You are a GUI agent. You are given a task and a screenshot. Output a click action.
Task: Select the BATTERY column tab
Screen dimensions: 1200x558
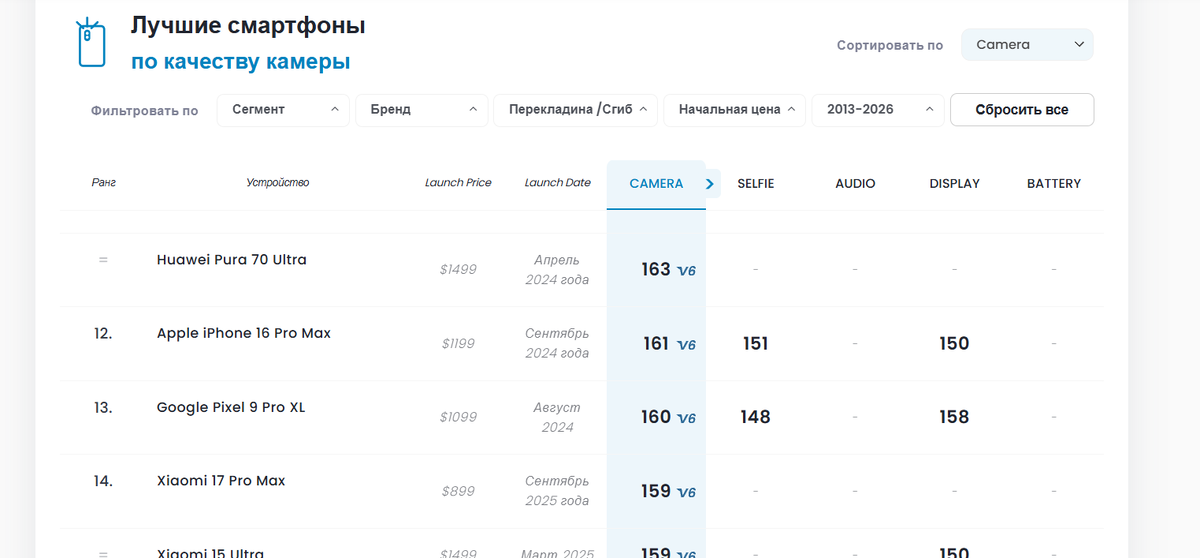tap(1054, 184)
